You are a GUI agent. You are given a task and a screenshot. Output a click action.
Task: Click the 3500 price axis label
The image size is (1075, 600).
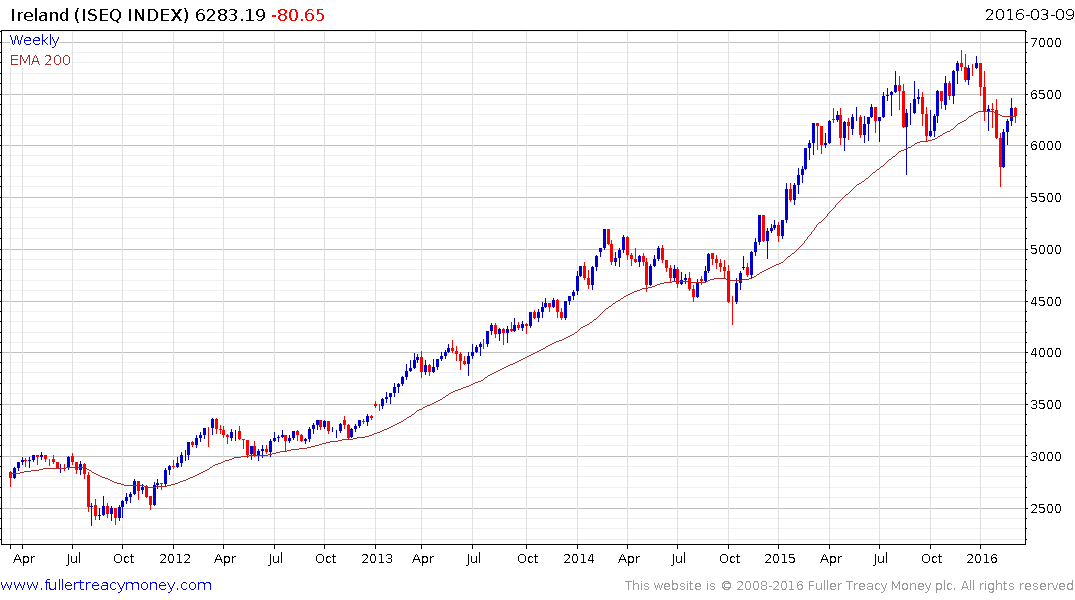[x=1046, y=405]
